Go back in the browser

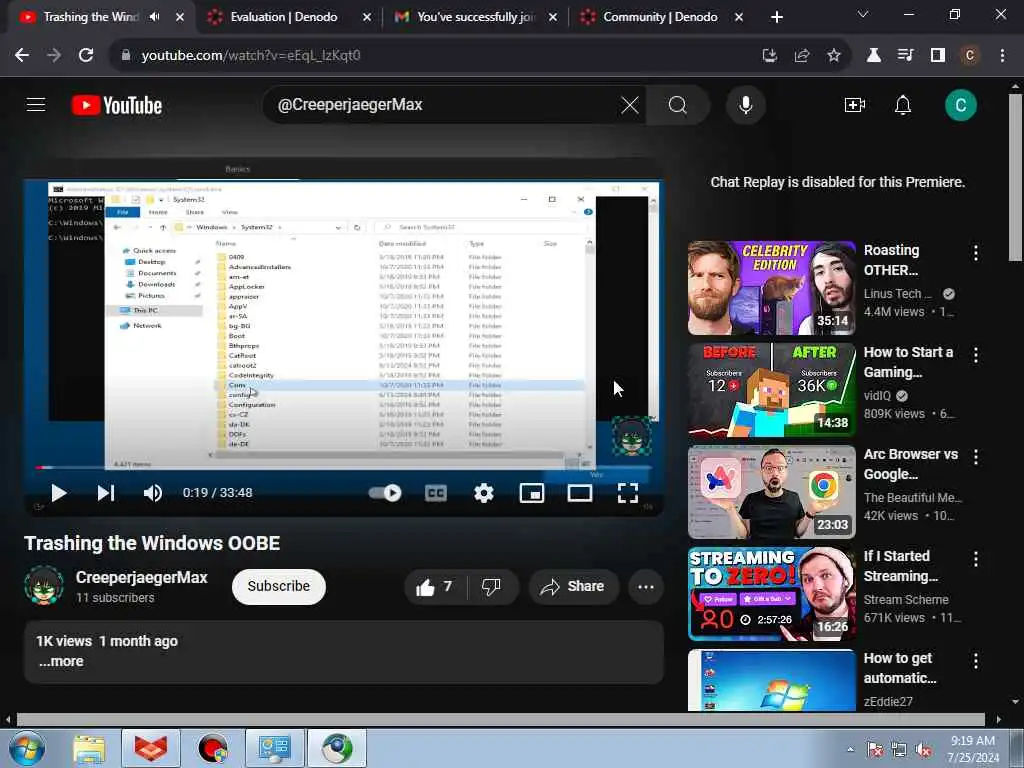click(22, 56)
